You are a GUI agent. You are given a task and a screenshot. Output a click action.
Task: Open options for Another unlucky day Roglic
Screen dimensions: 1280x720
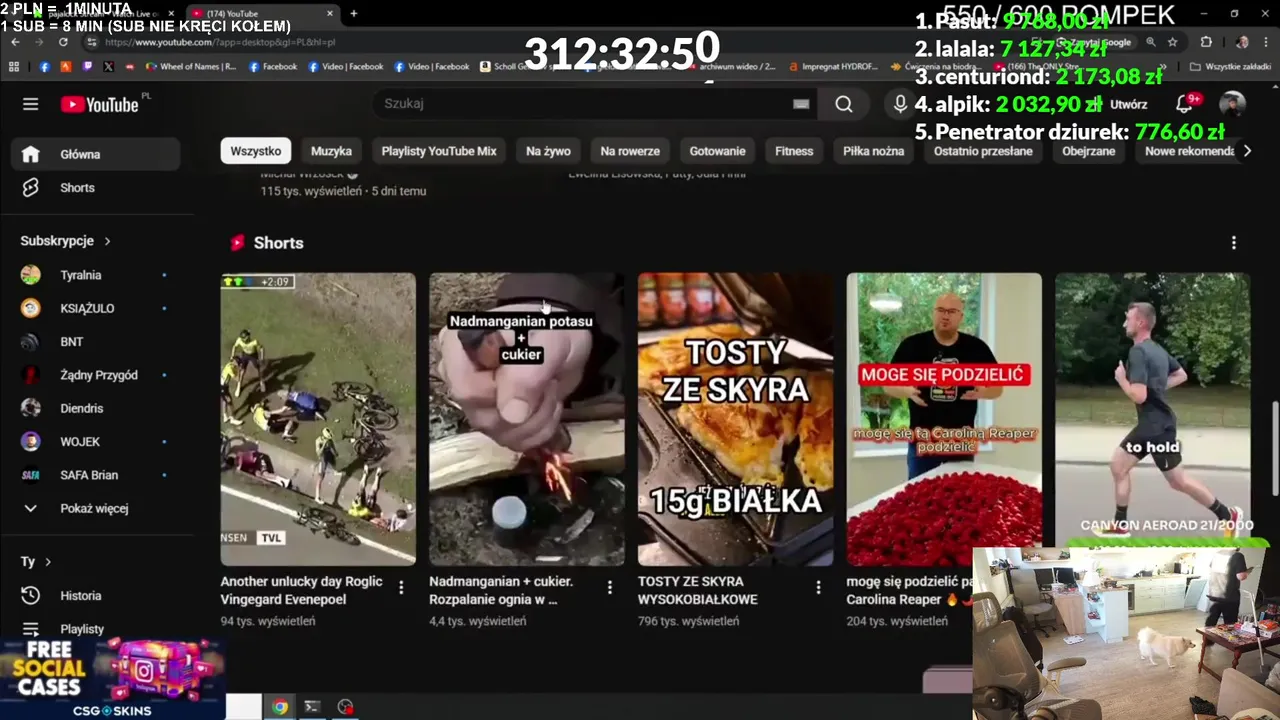tap(401, 588)
